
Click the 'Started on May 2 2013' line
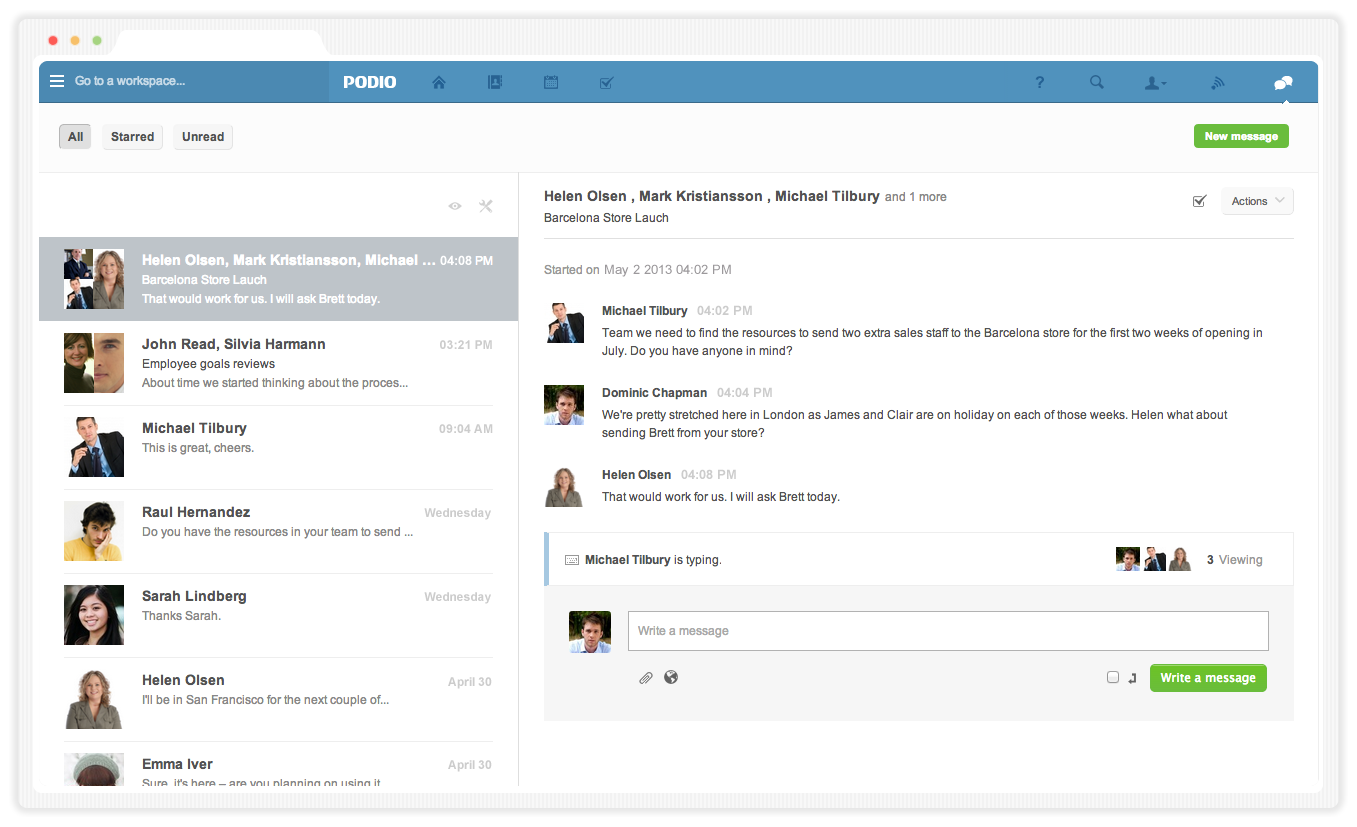click(x=638, y=270)
